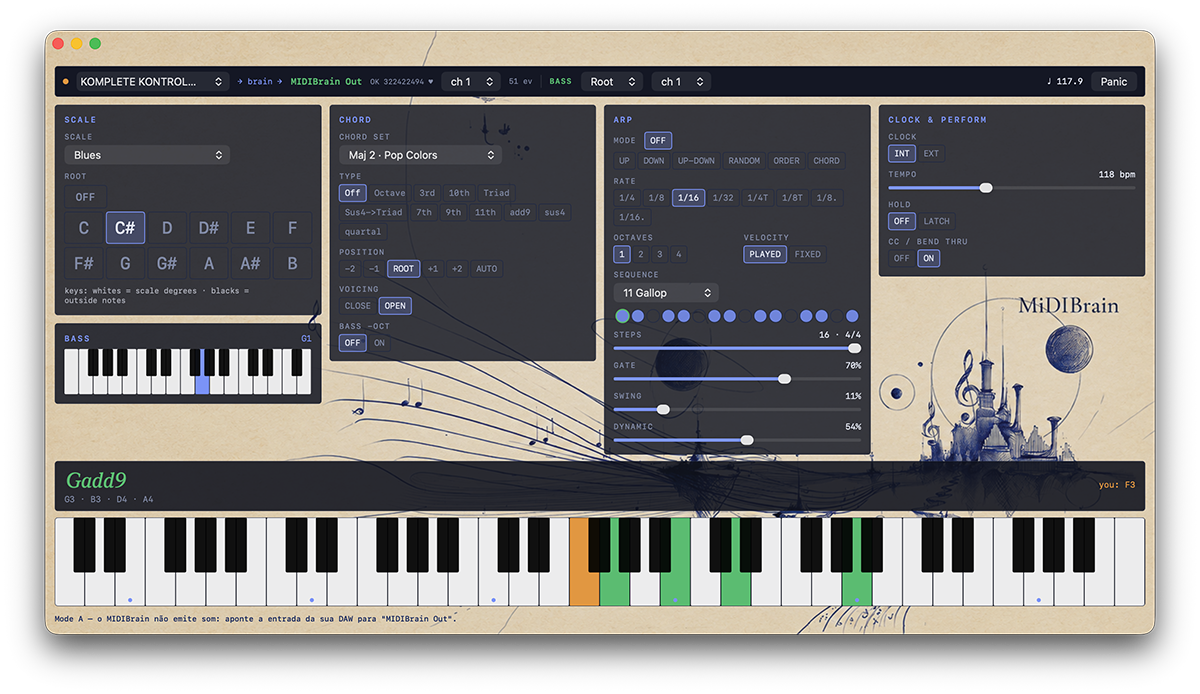Click the quarter-note tempo readout 117.9
This screenshot has height=694, width=1200.
pos(1065,82)
